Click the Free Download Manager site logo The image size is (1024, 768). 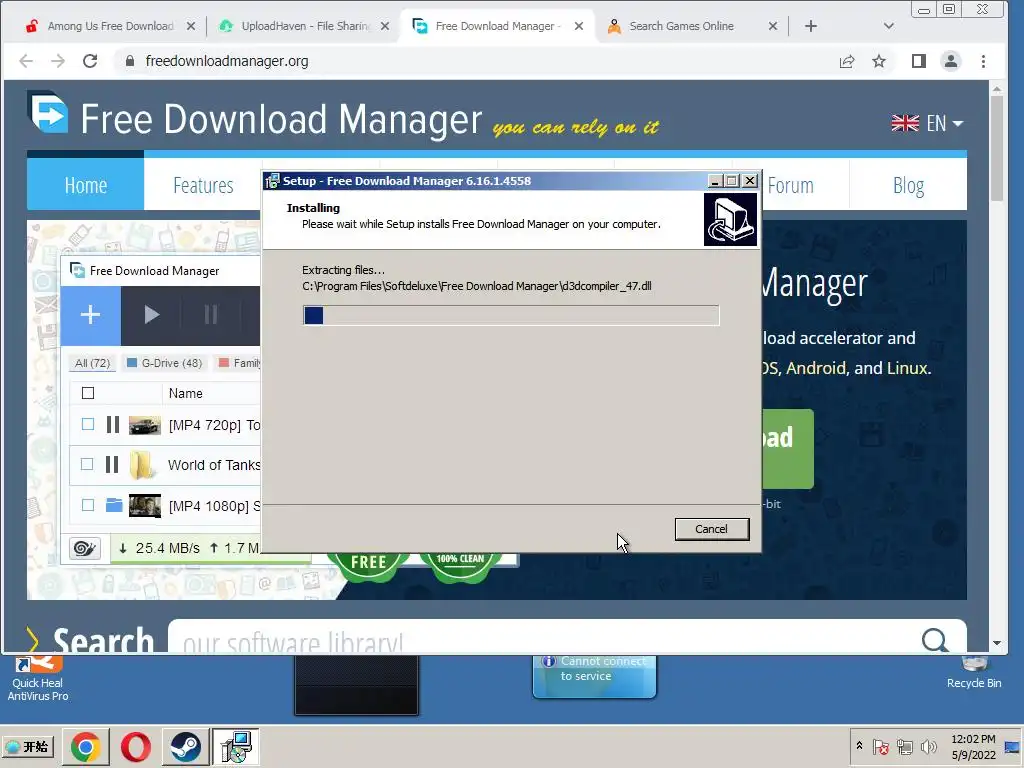48,112
